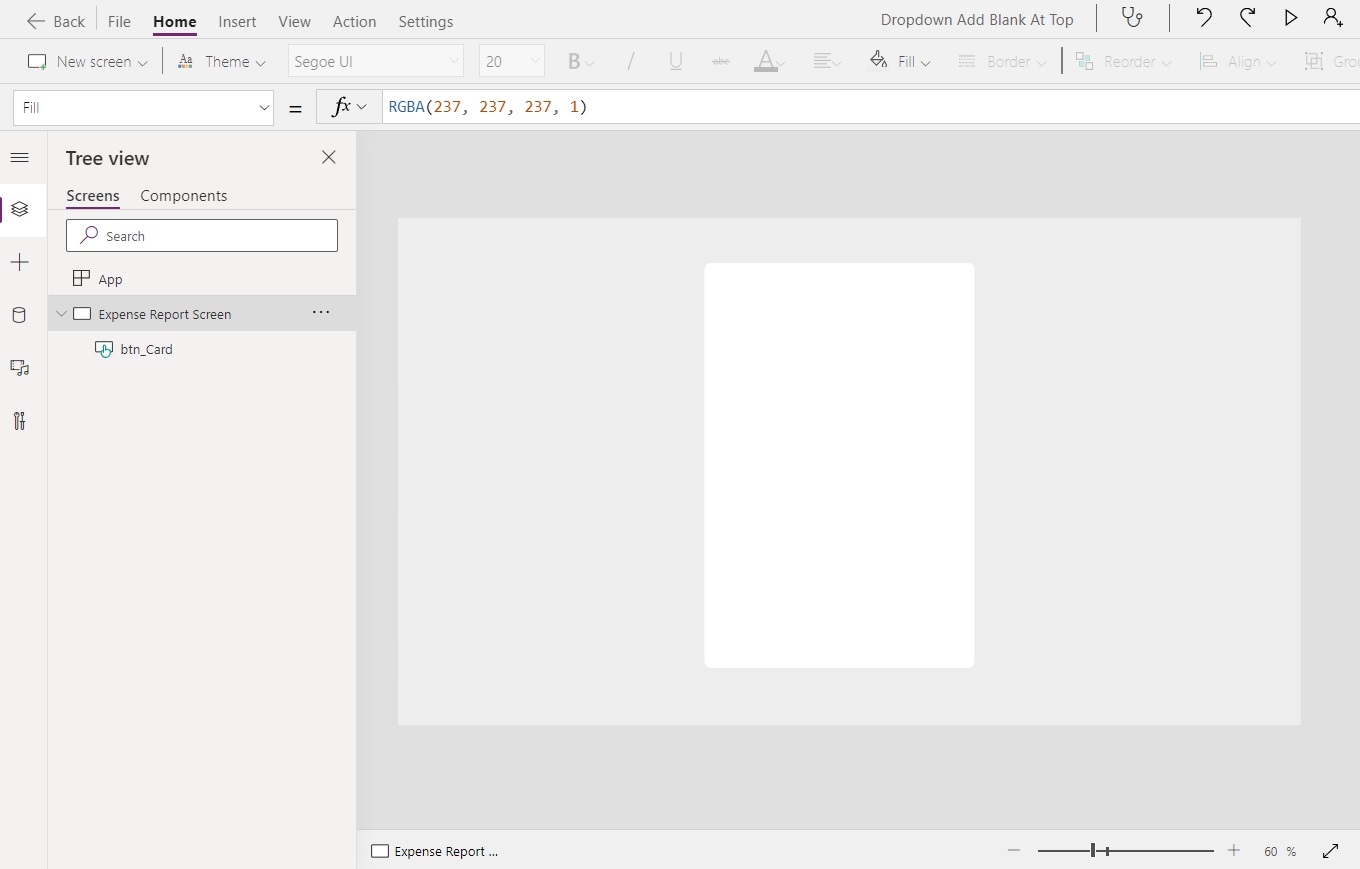Toggle bold formatting on selected text

tap(575, 61)
